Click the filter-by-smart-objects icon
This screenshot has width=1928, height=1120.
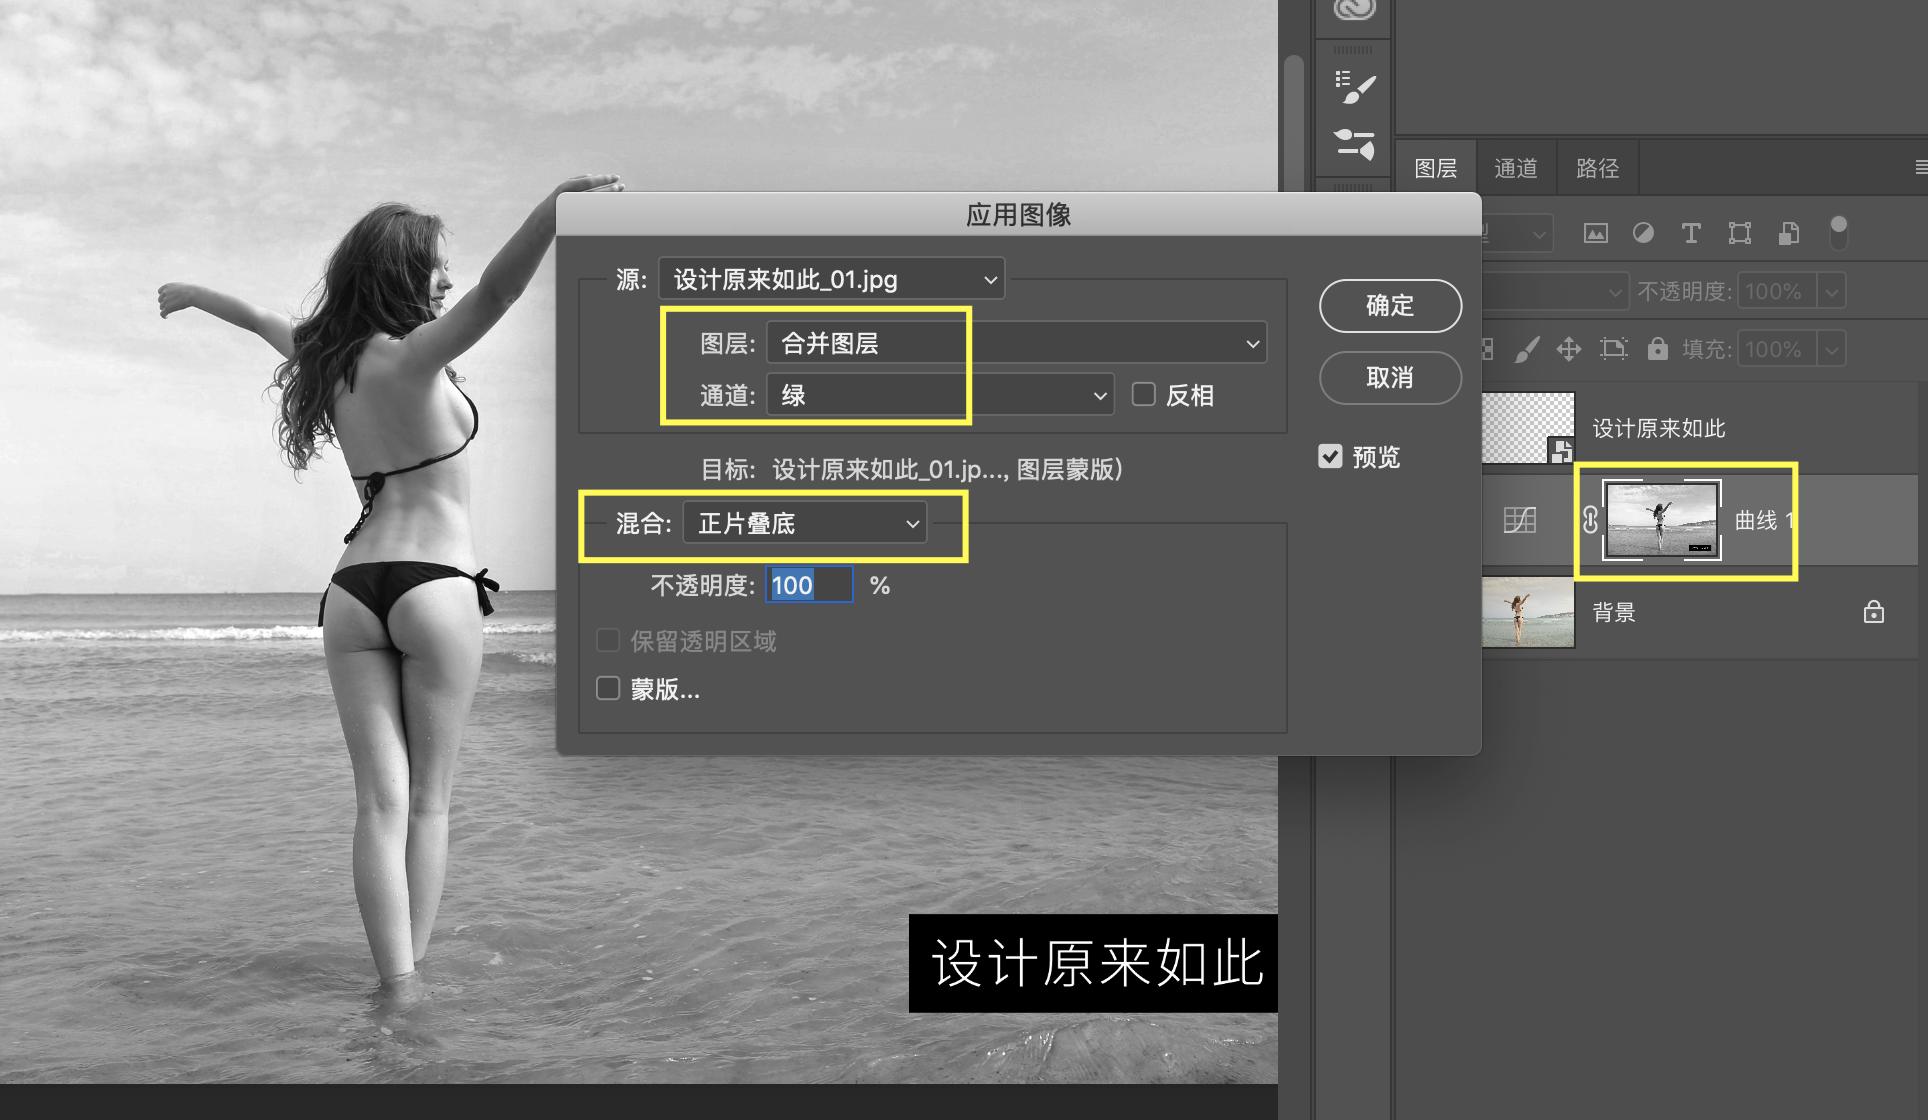click(1788, 233)
